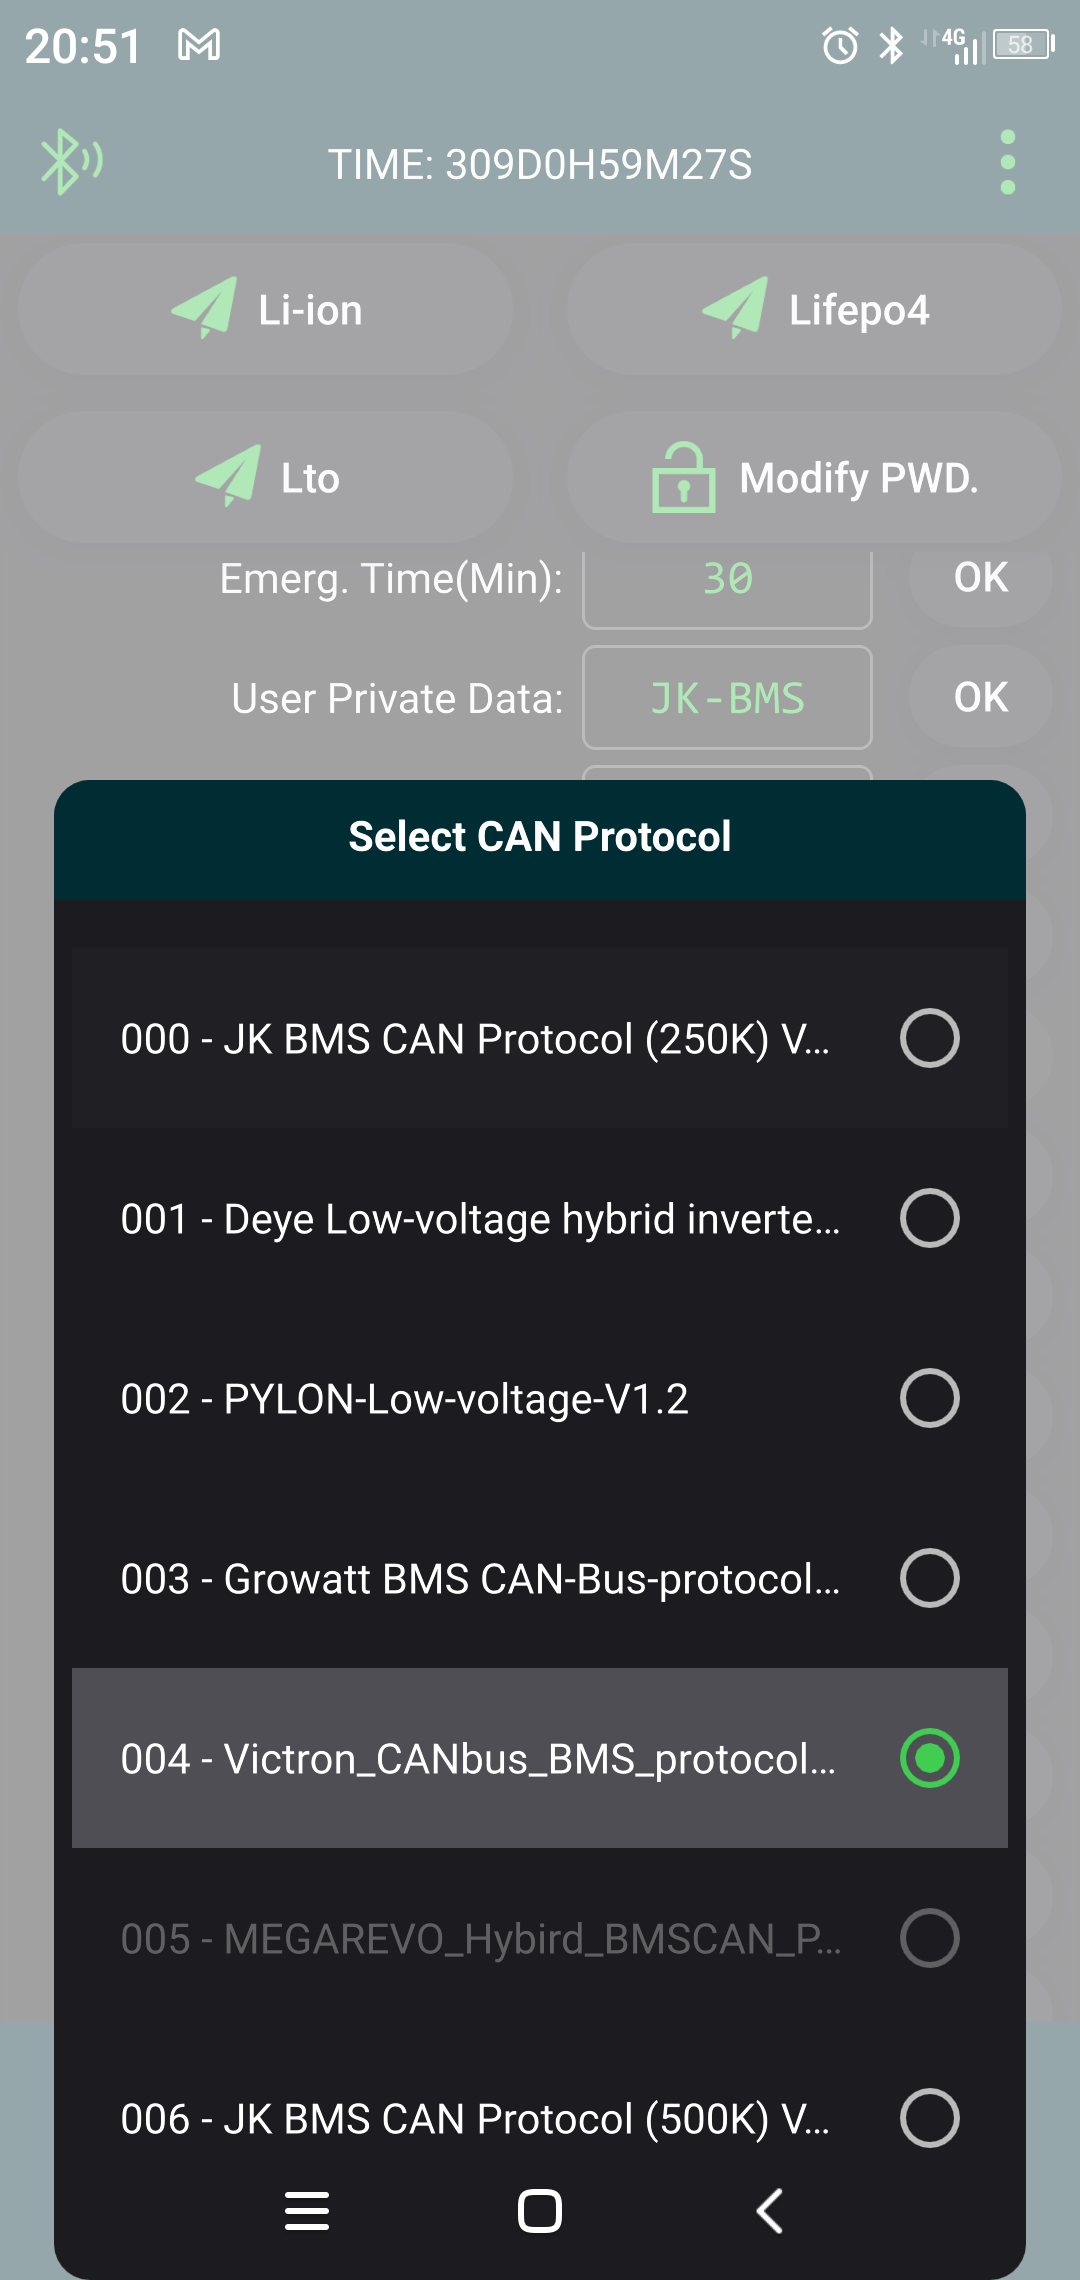Tap the Li-ion paper plane icon

204,308
